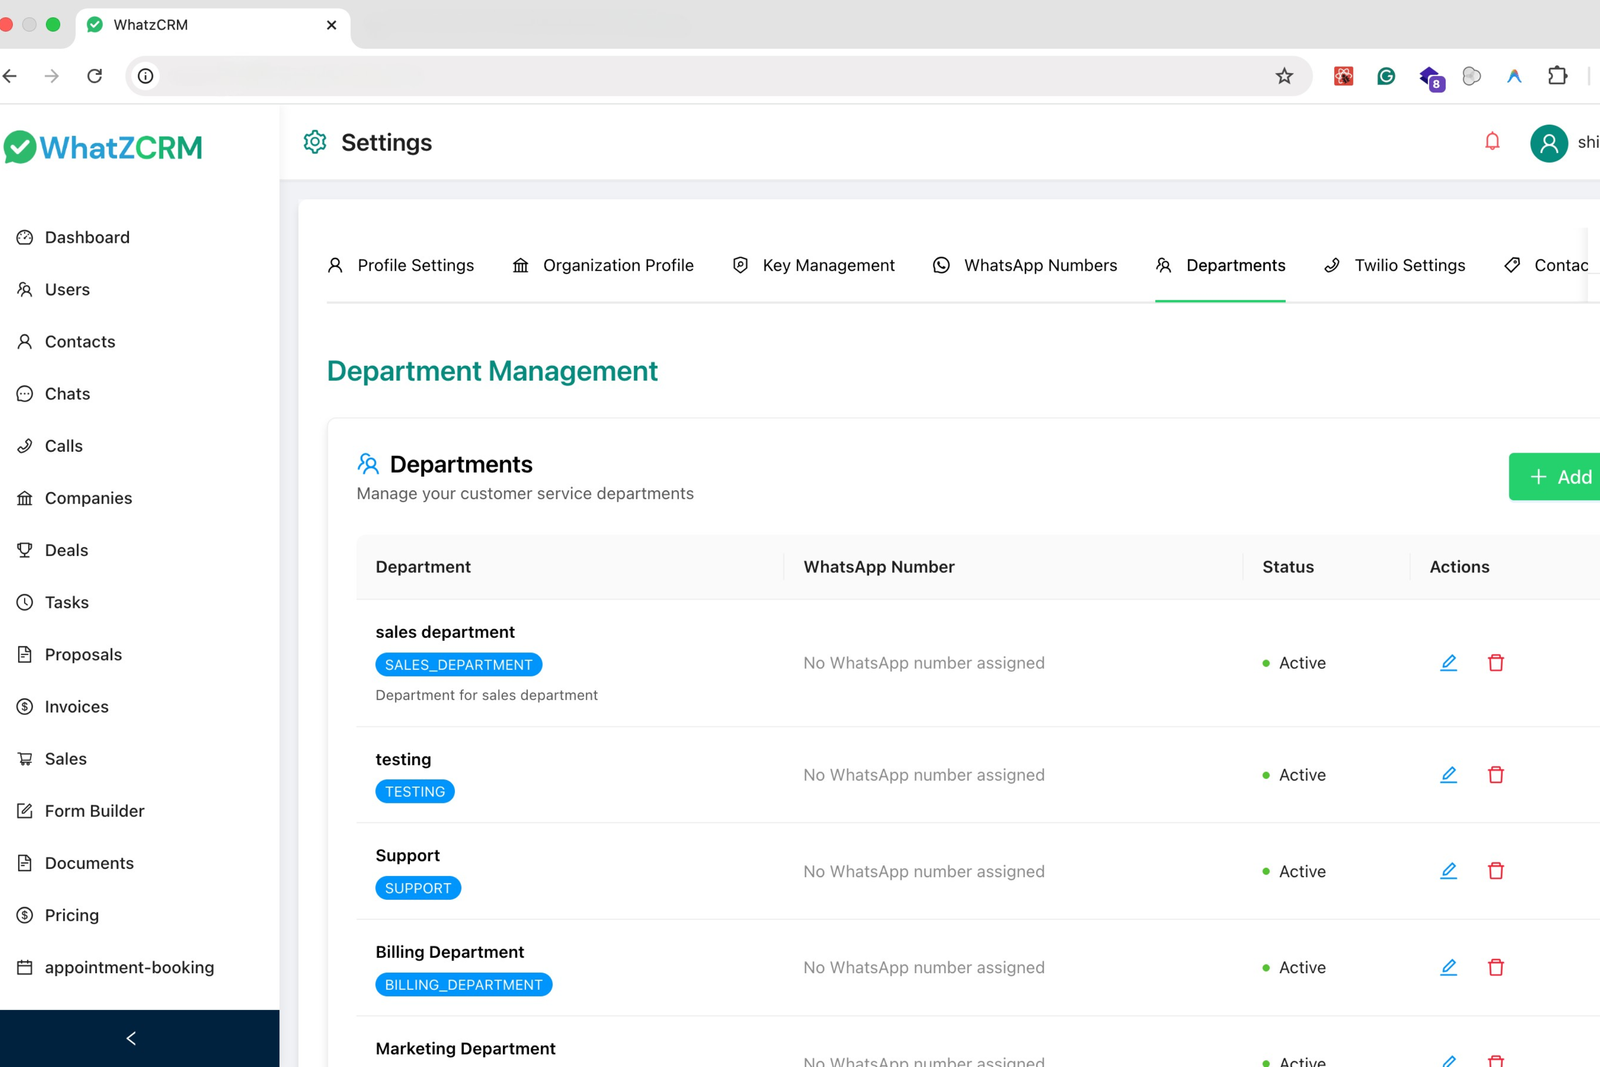Open the Invoices section

click(76, 706)
